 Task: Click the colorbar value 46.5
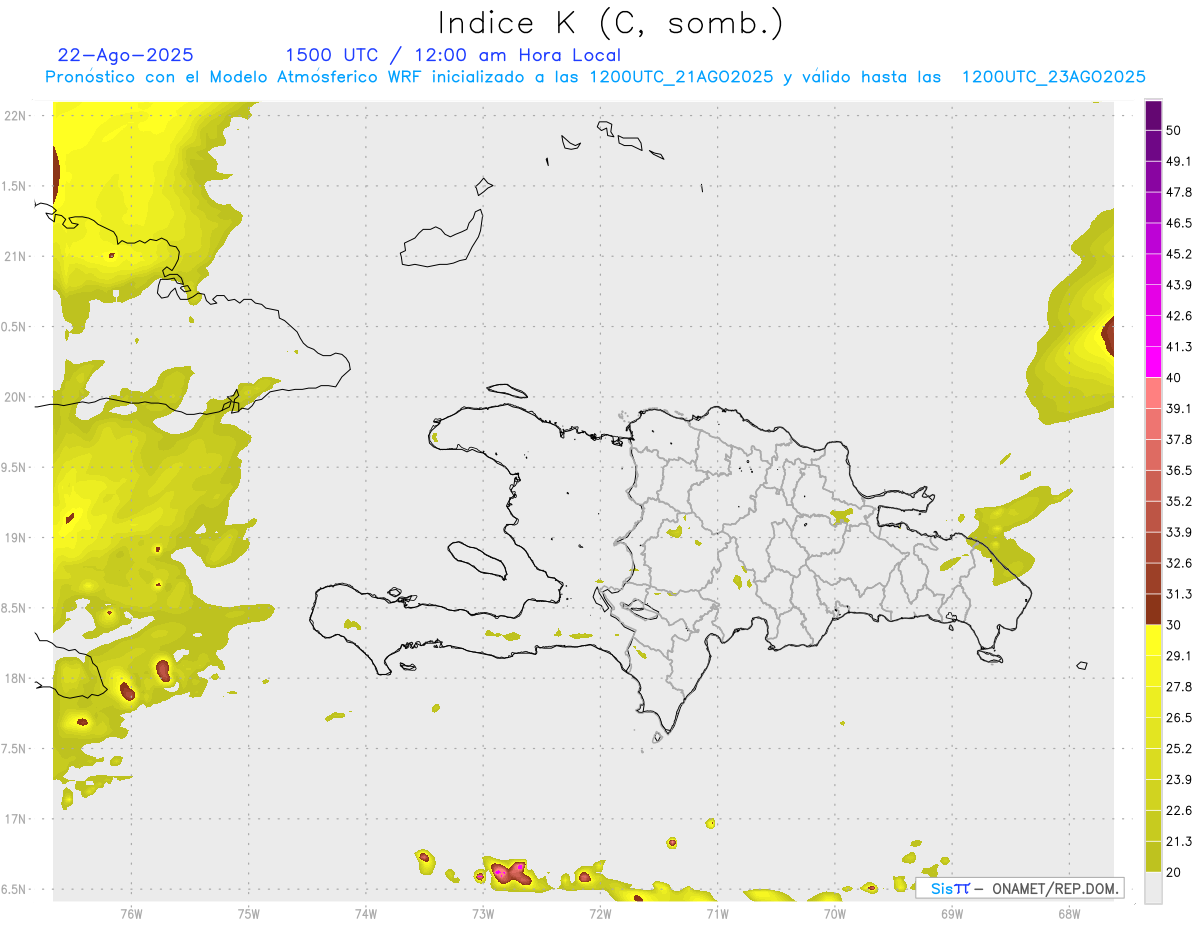(1179, 223)
